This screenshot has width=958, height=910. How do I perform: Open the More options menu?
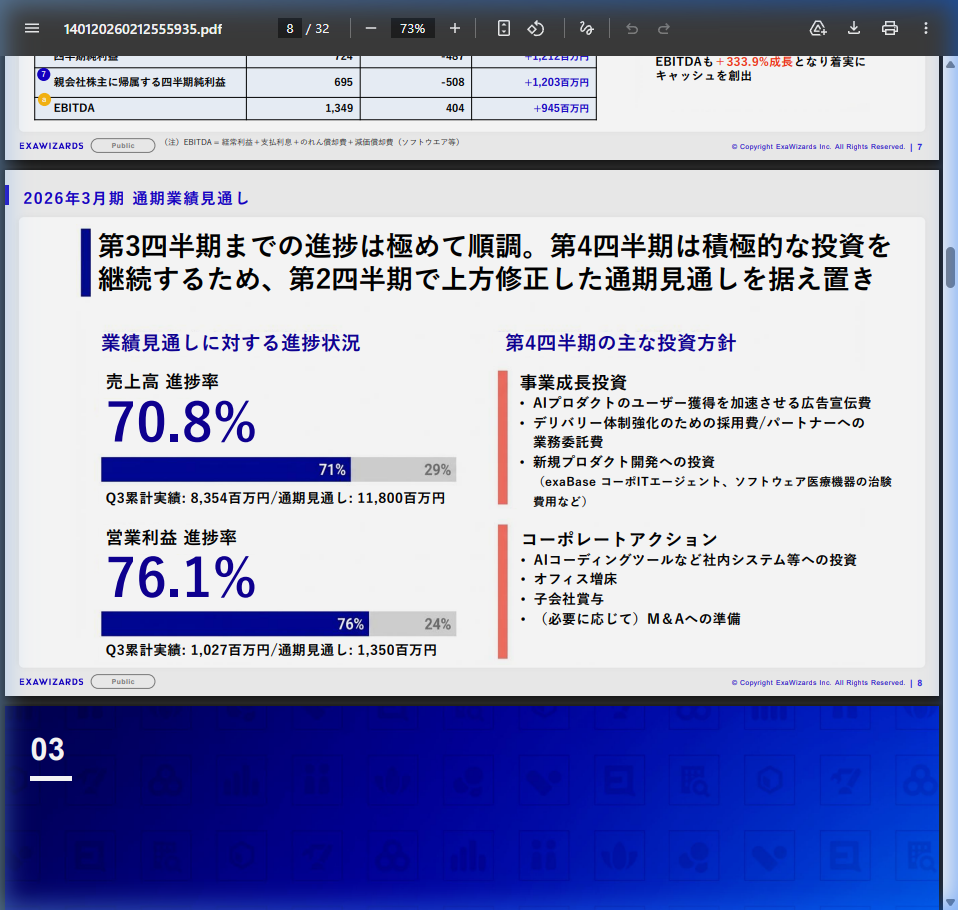pyautogui.click(x=925, y=28)
